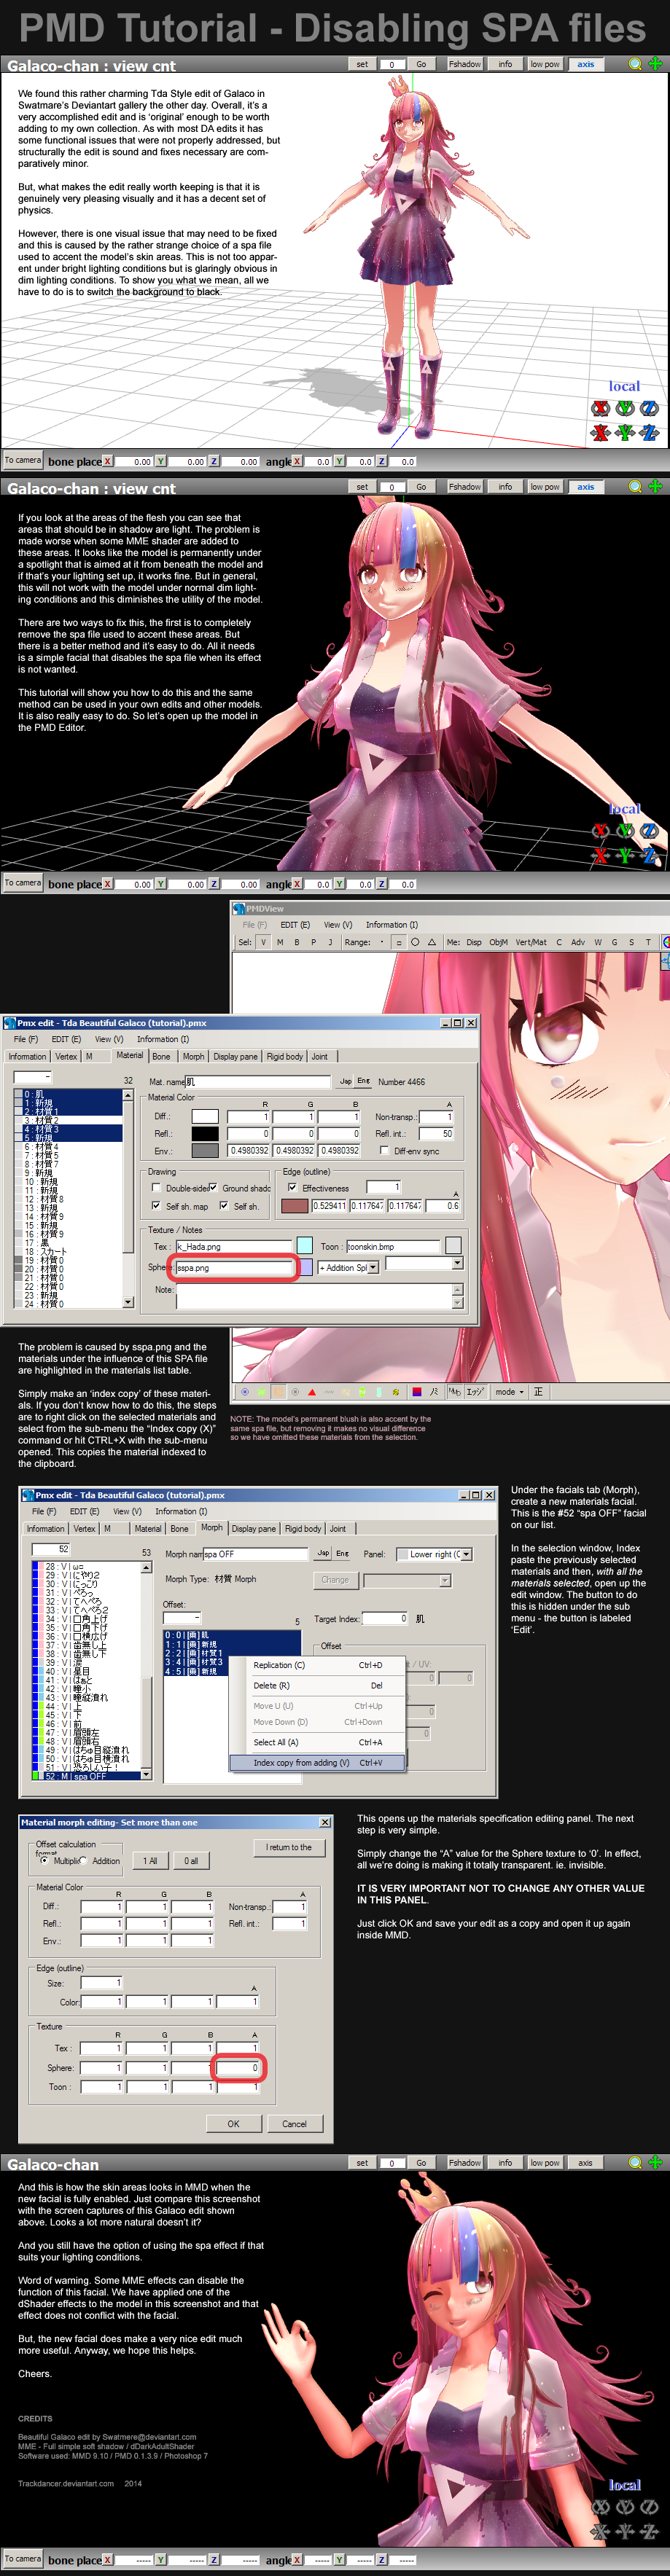Screen dimensions: 670x2576
Task: Click the Sphere field containing sspa.png
Action: [235, 1267]
